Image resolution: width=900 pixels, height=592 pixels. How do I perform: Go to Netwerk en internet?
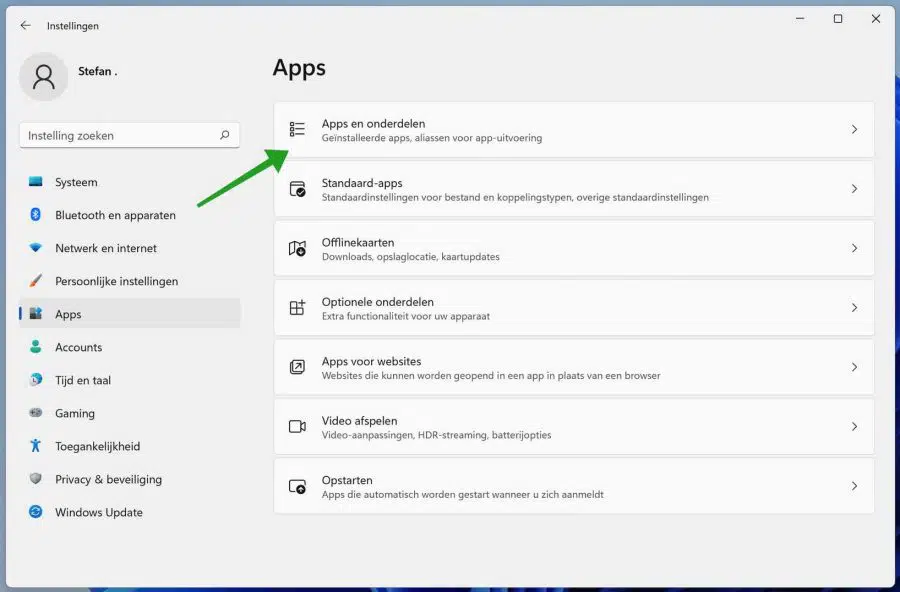click(130, 248)
